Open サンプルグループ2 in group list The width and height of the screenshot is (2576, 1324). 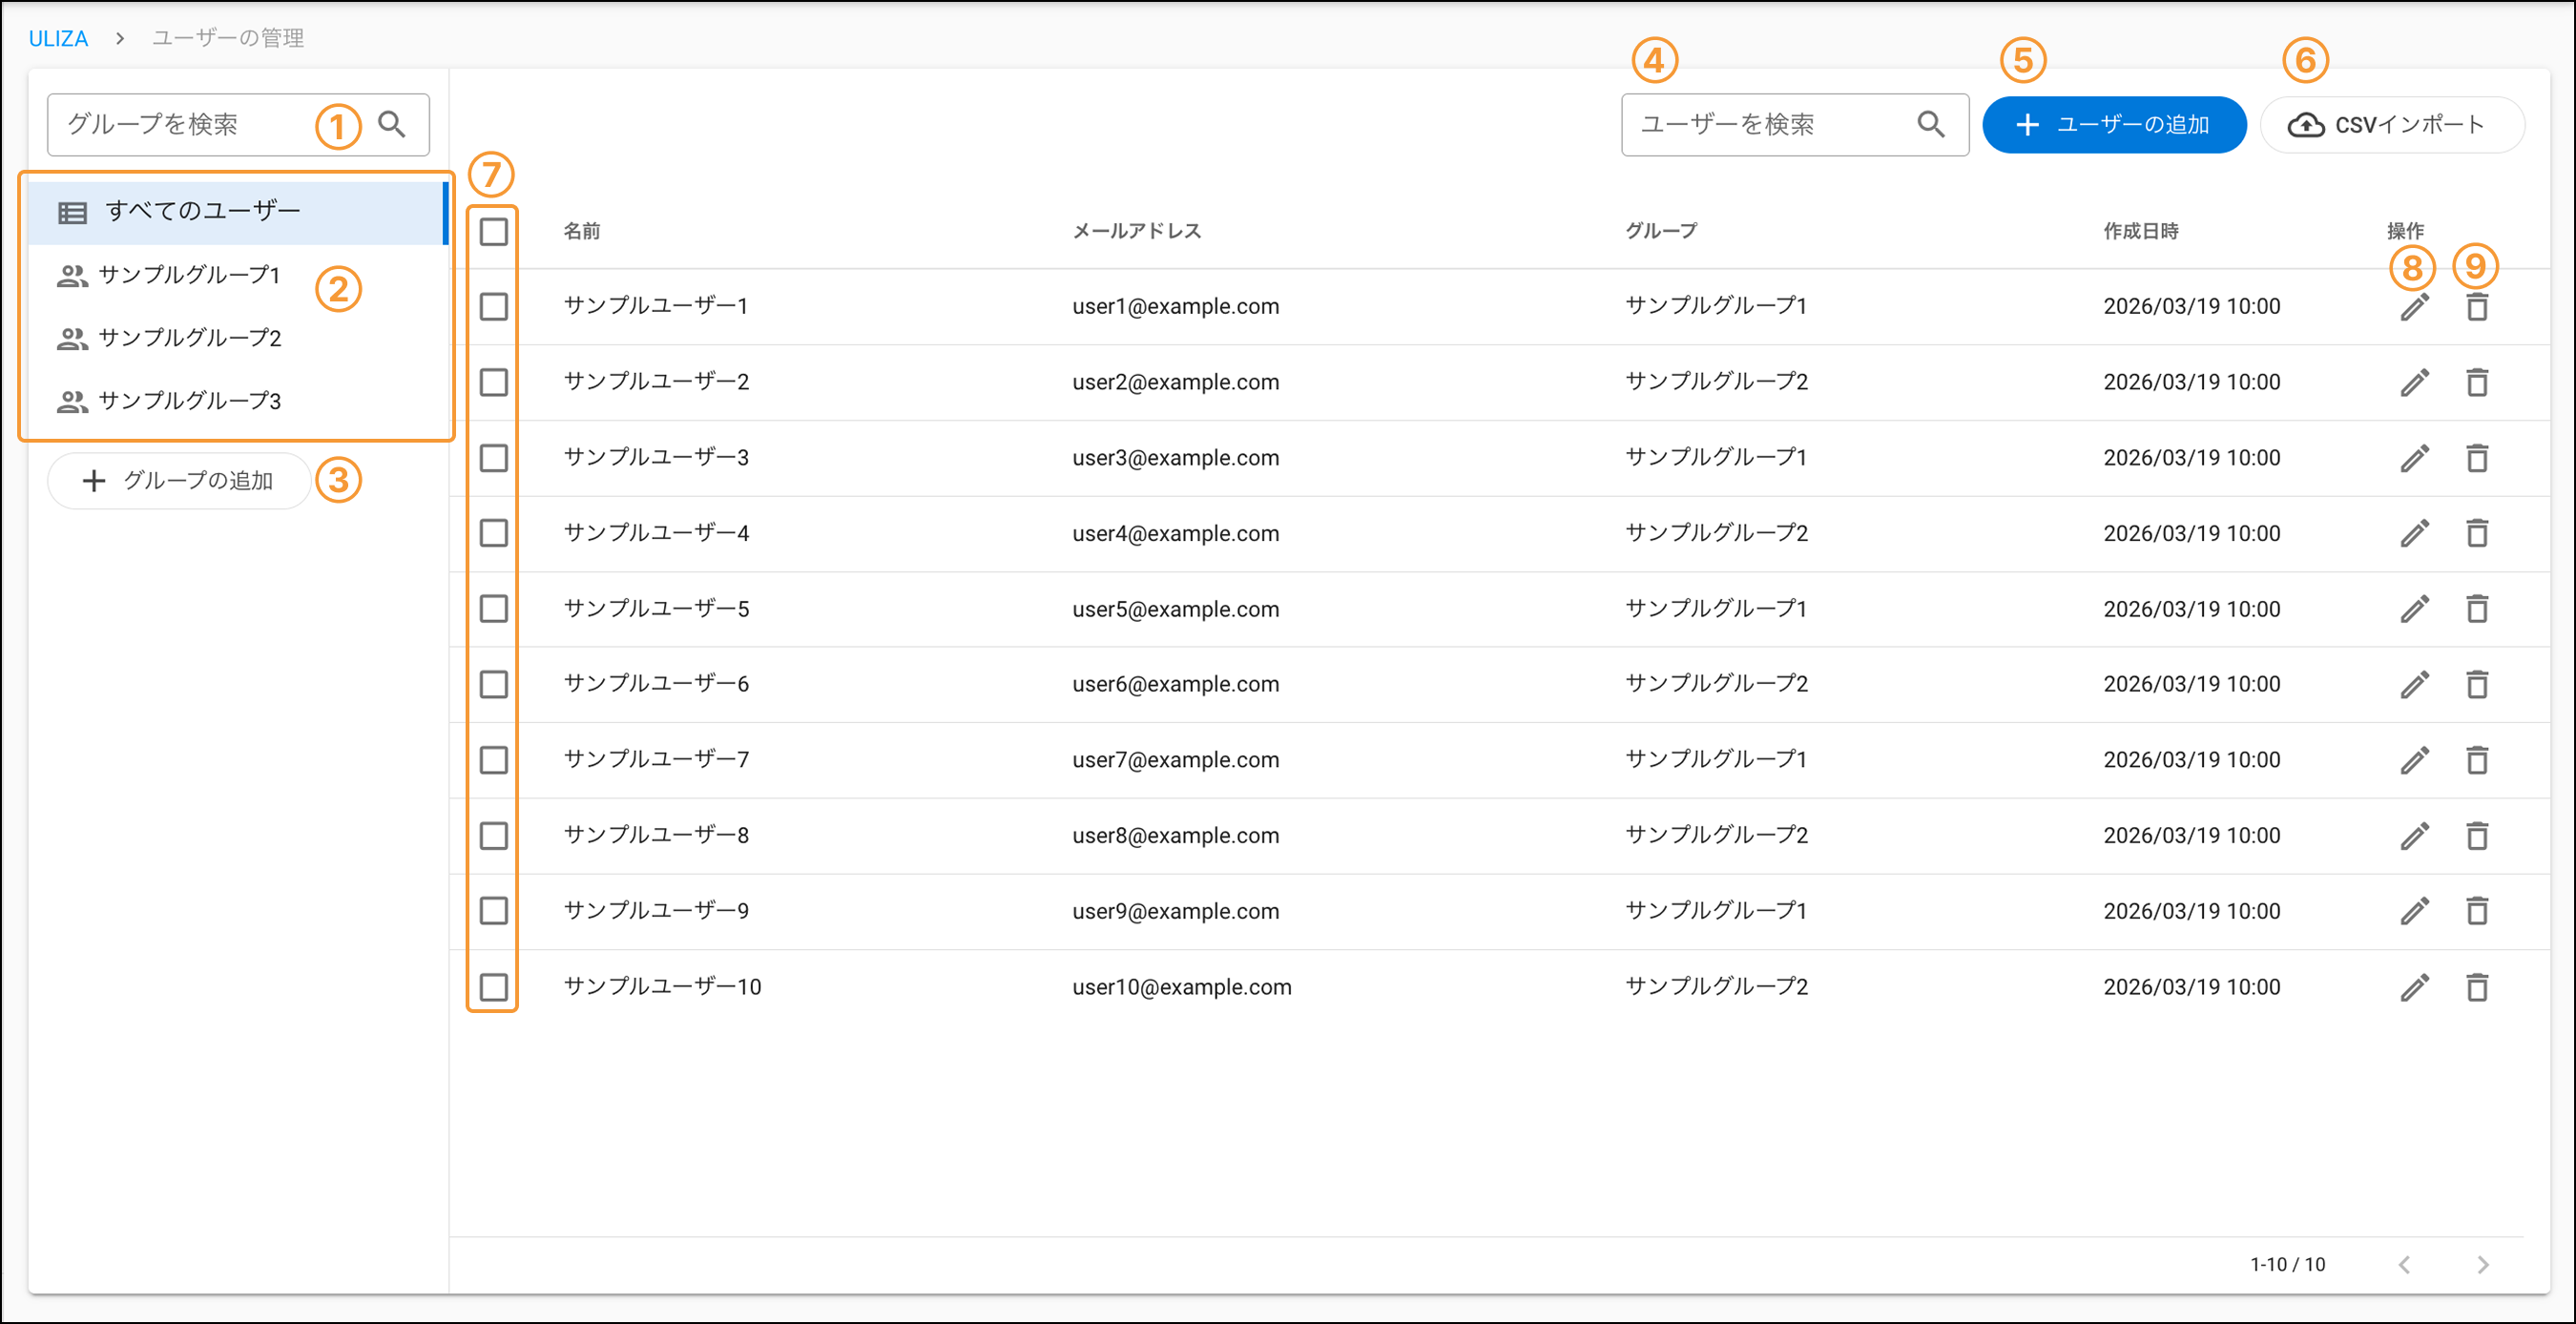[x=190, y=338]
